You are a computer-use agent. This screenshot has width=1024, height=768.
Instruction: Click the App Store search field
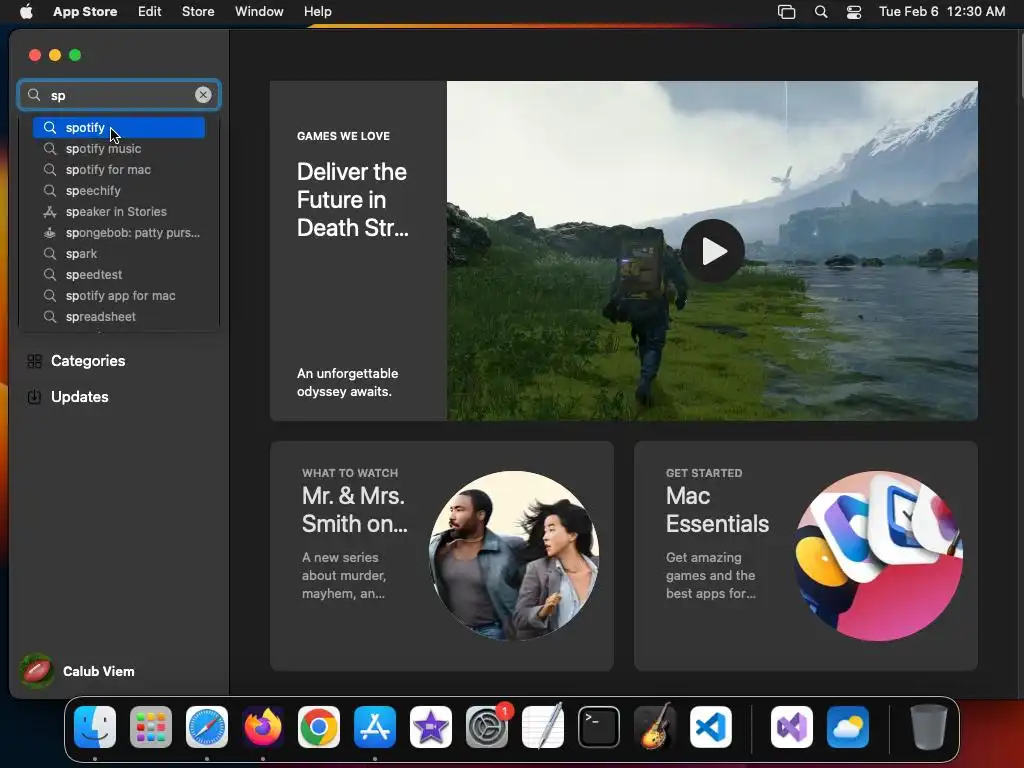click(x=119, y=95)
